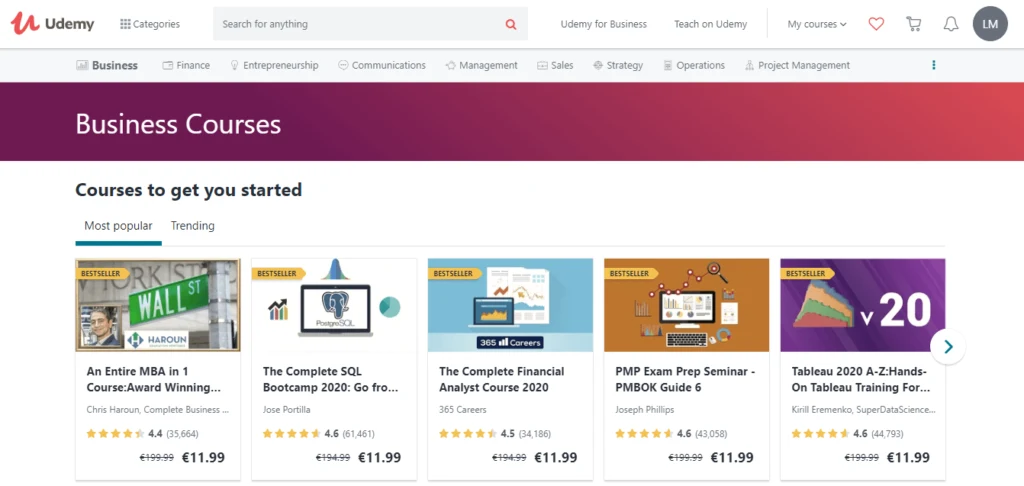Viewport: 1024px width, 486px height.
Task: Click the Finance category icon
Action: (168, 65)
